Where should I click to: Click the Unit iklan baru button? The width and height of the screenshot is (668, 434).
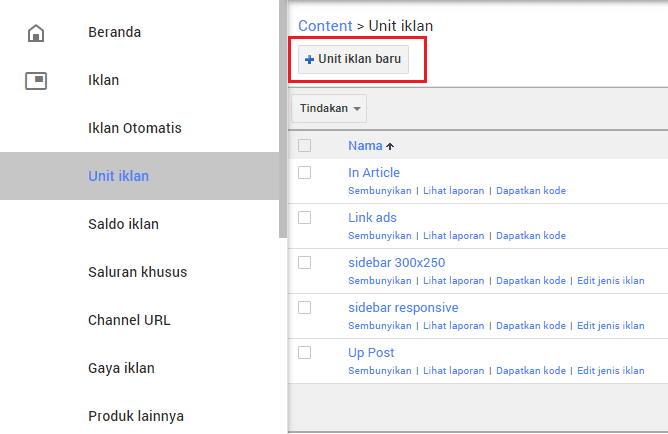pyautogui.click(x=354, y=60)
